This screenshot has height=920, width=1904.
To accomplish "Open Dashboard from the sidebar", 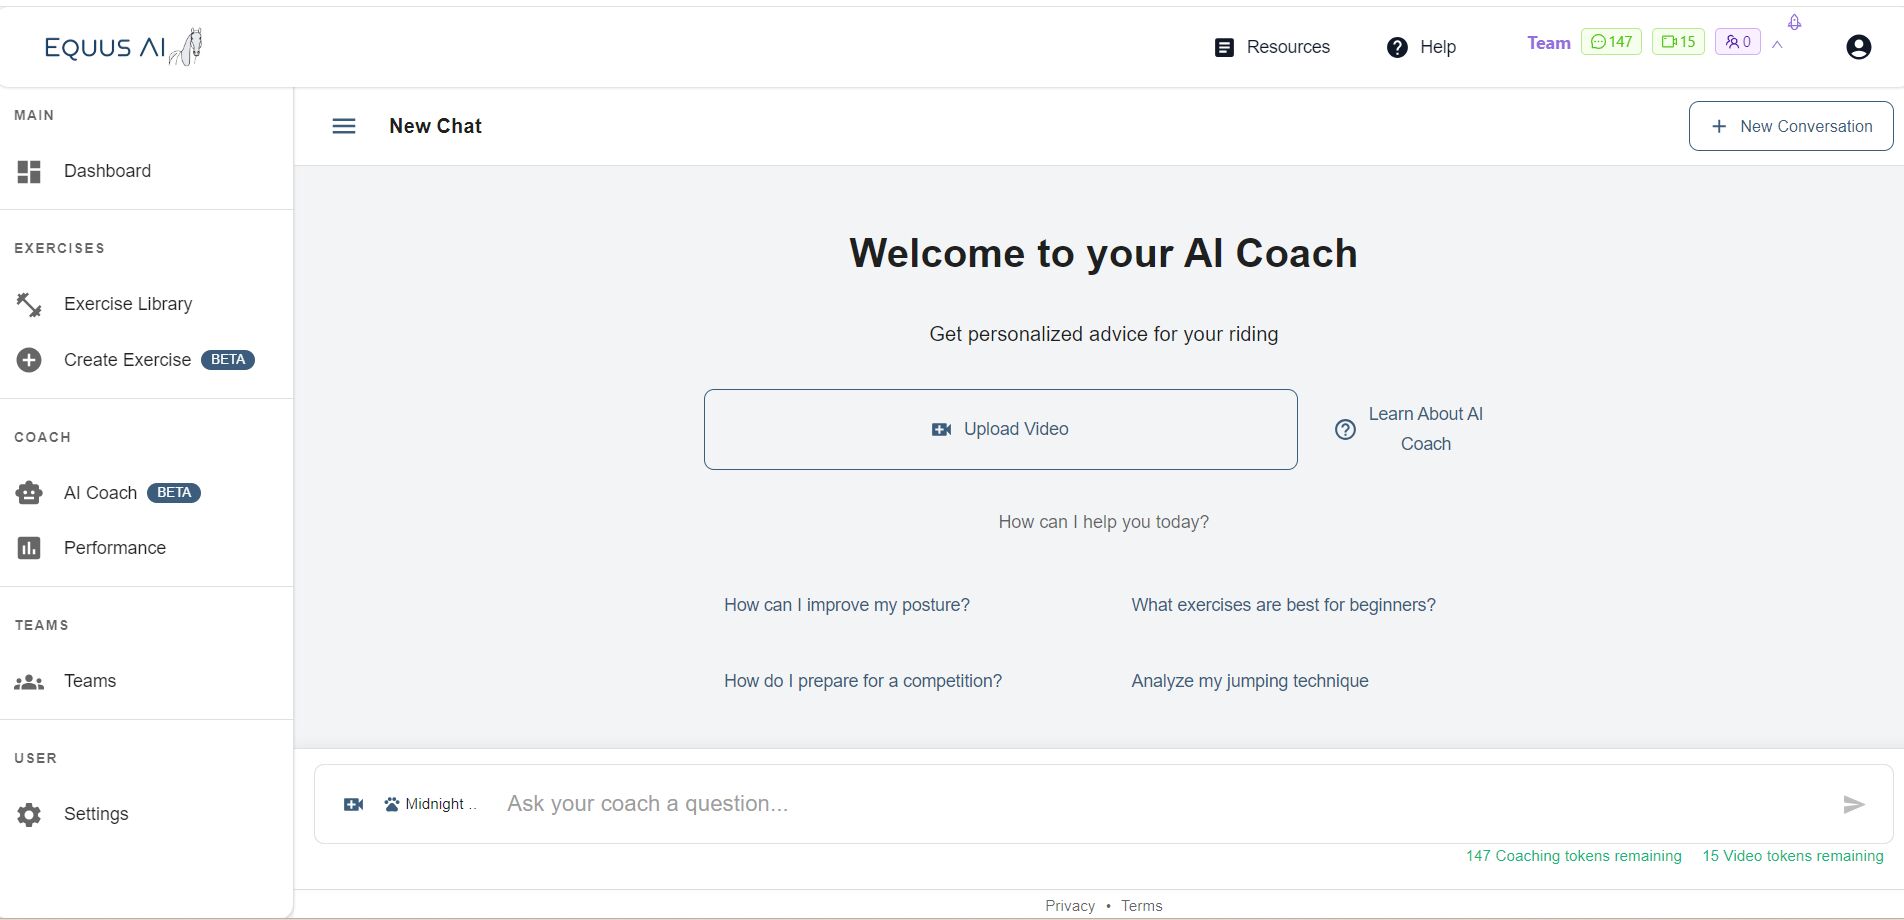I will click(x=107, y=171).
